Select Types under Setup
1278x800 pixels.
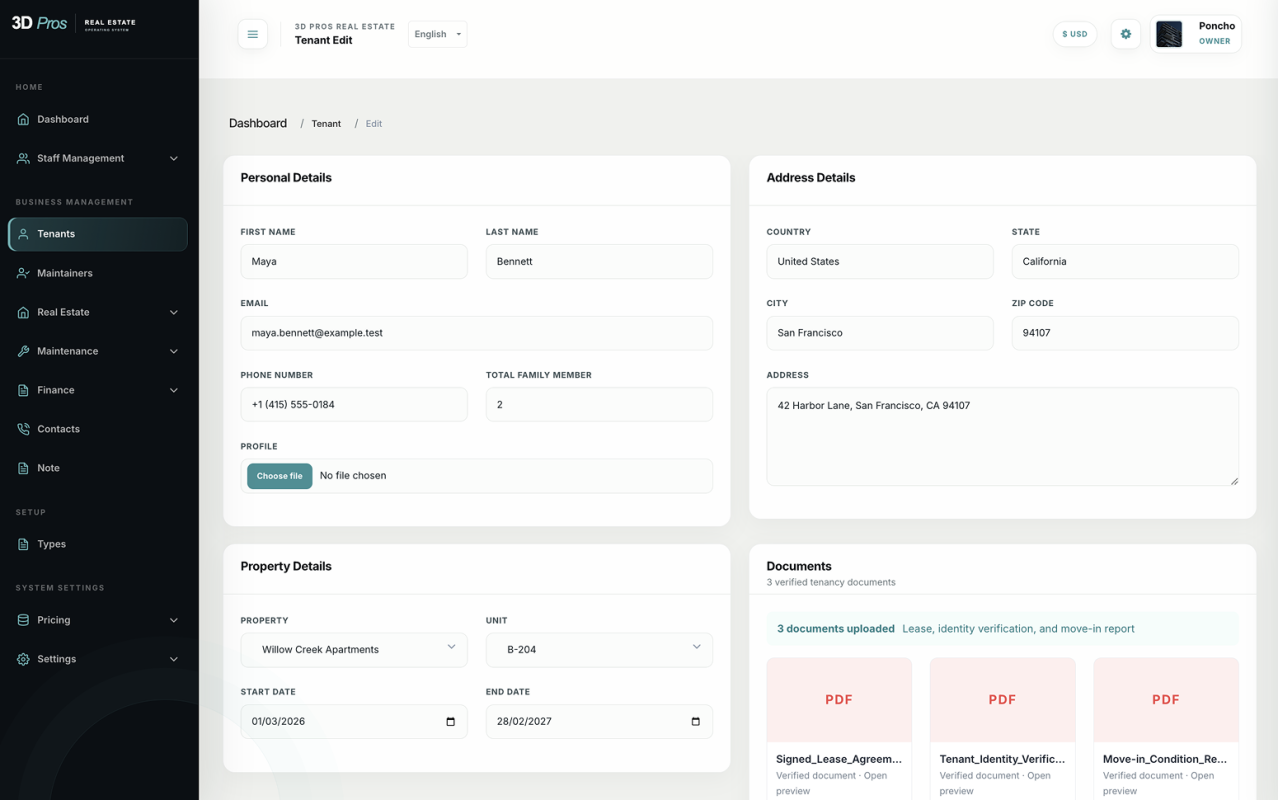click(x=98, y=544)
